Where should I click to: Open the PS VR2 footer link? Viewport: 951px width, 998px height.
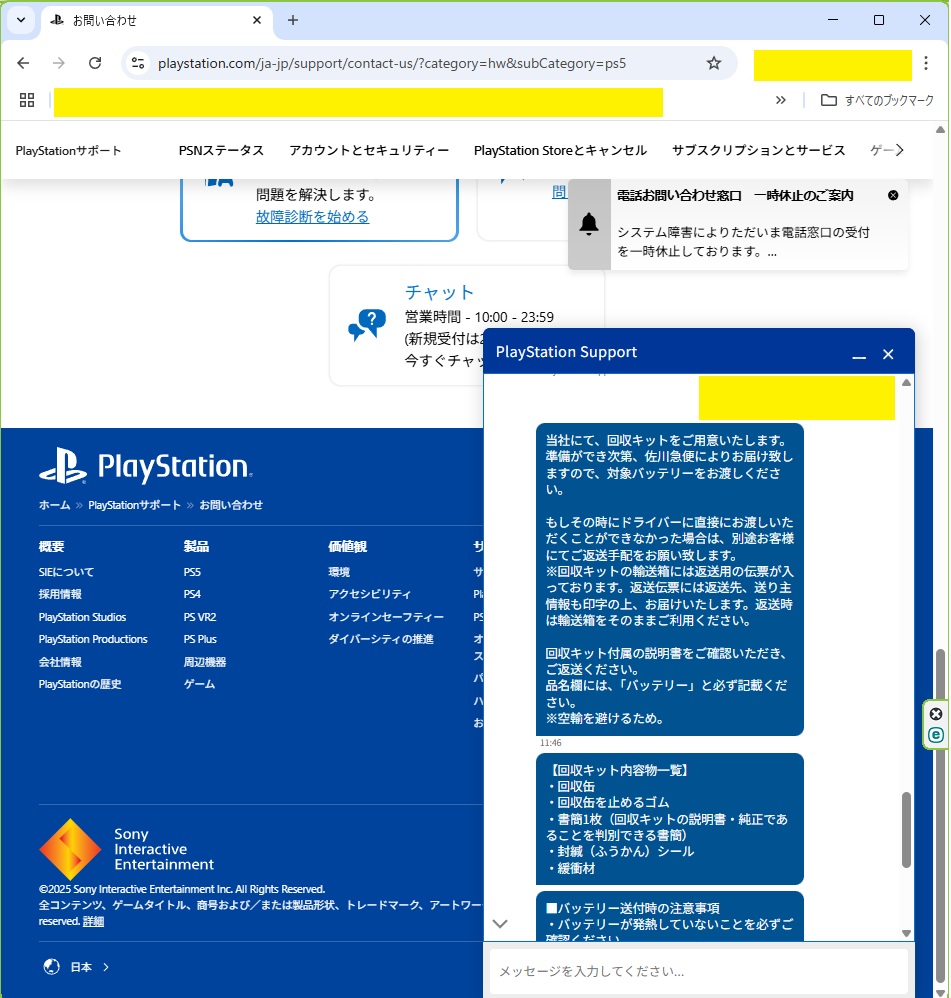pos(199,617)
